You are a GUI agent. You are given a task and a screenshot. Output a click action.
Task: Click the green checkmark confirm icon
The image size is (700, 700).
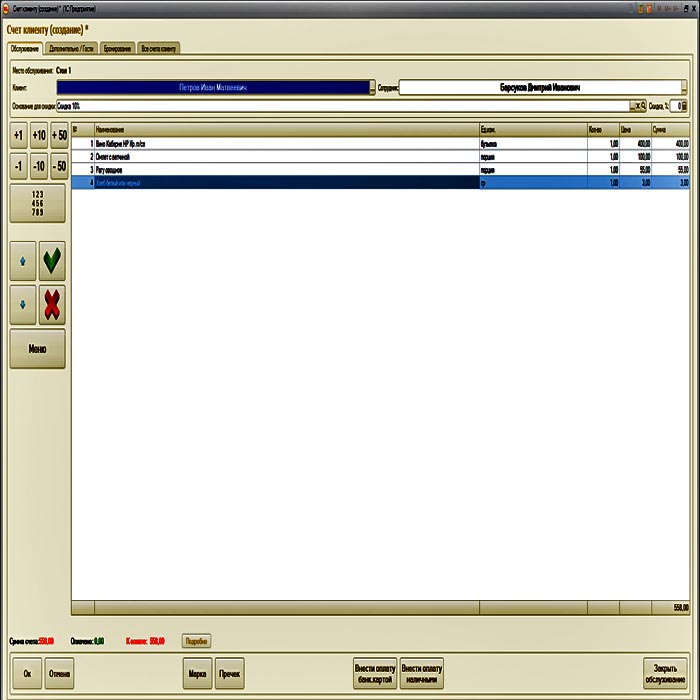(52, 261)
